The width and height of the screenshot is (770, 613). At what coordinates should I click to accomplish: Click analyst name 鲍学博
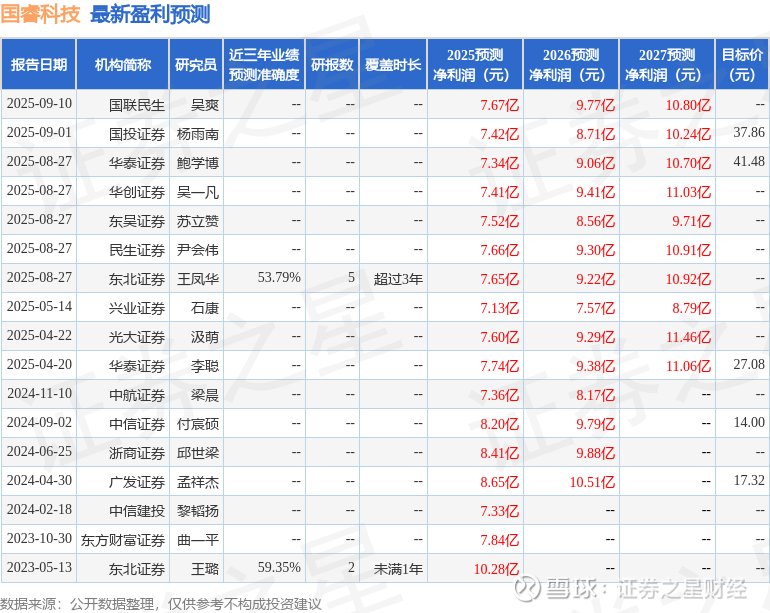(198, 163)
